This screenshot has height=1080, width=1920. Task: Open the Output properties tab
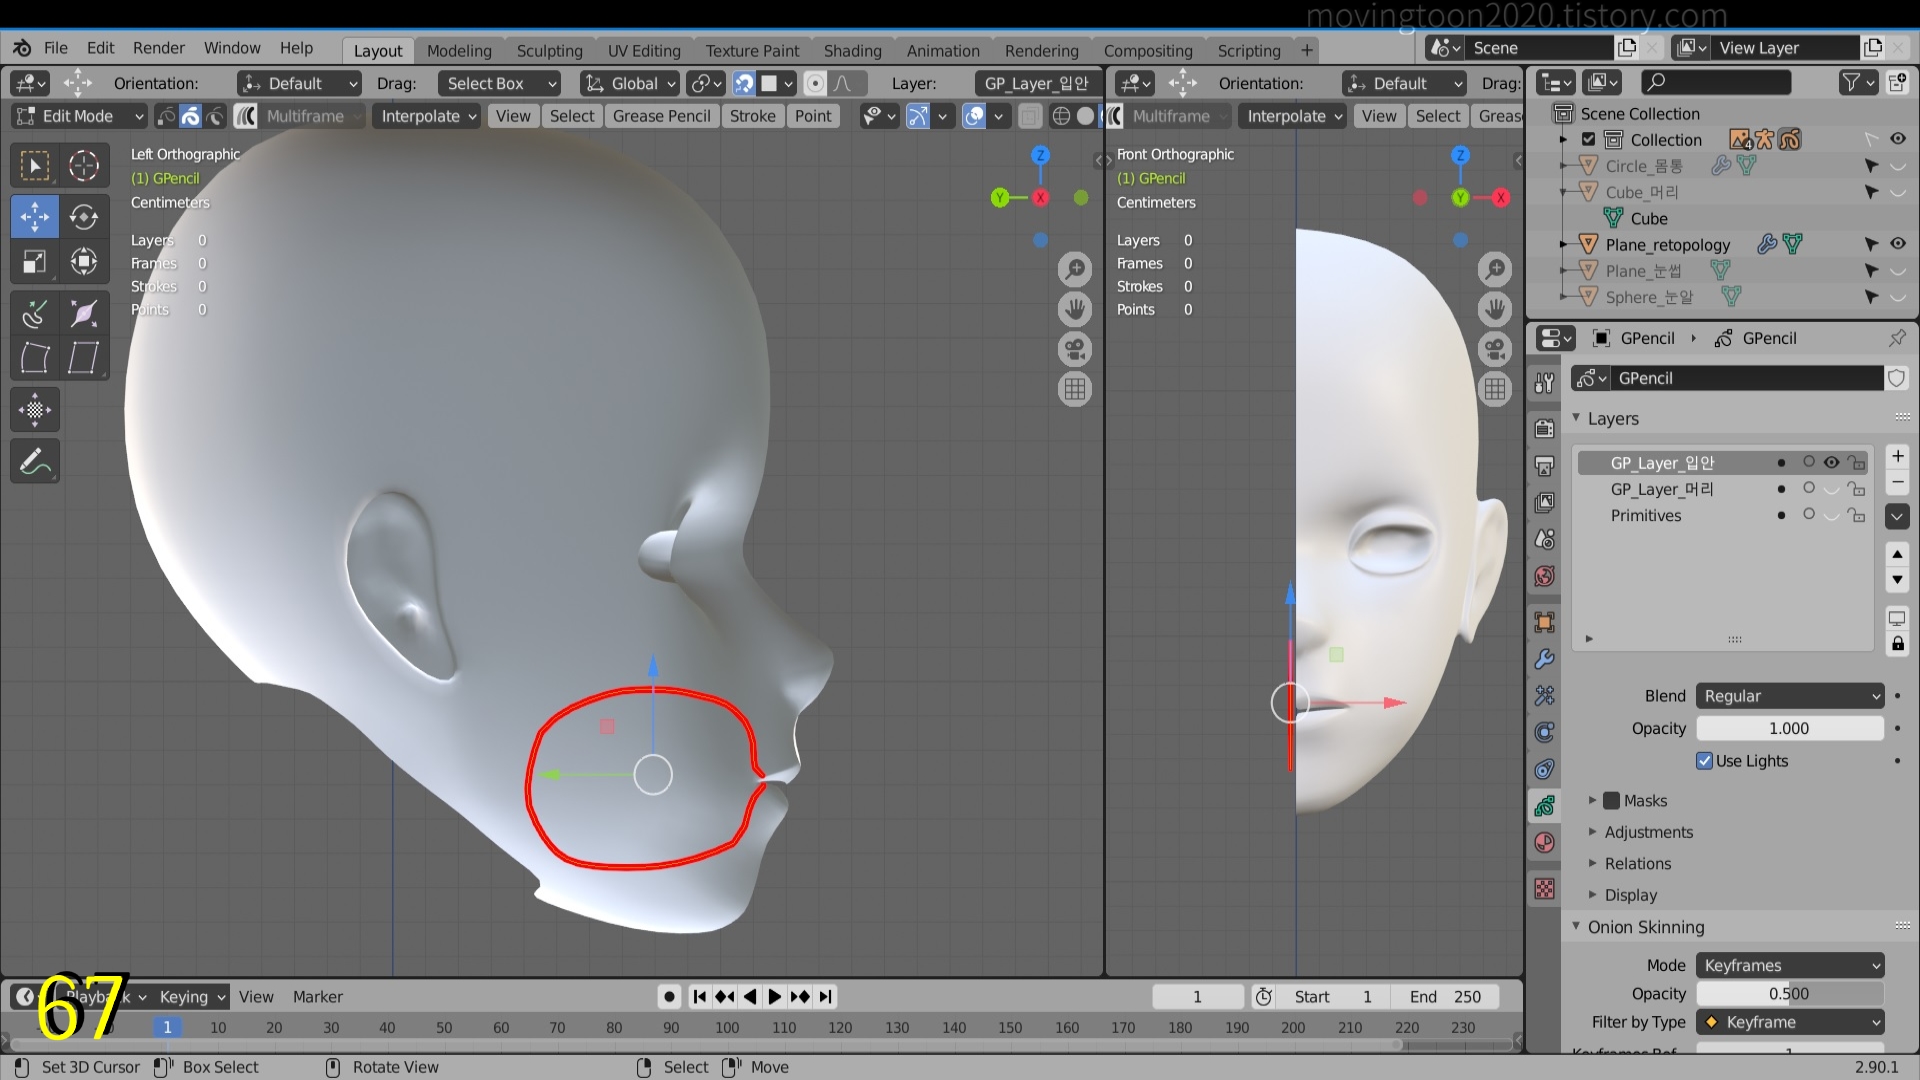point(1544,466)
